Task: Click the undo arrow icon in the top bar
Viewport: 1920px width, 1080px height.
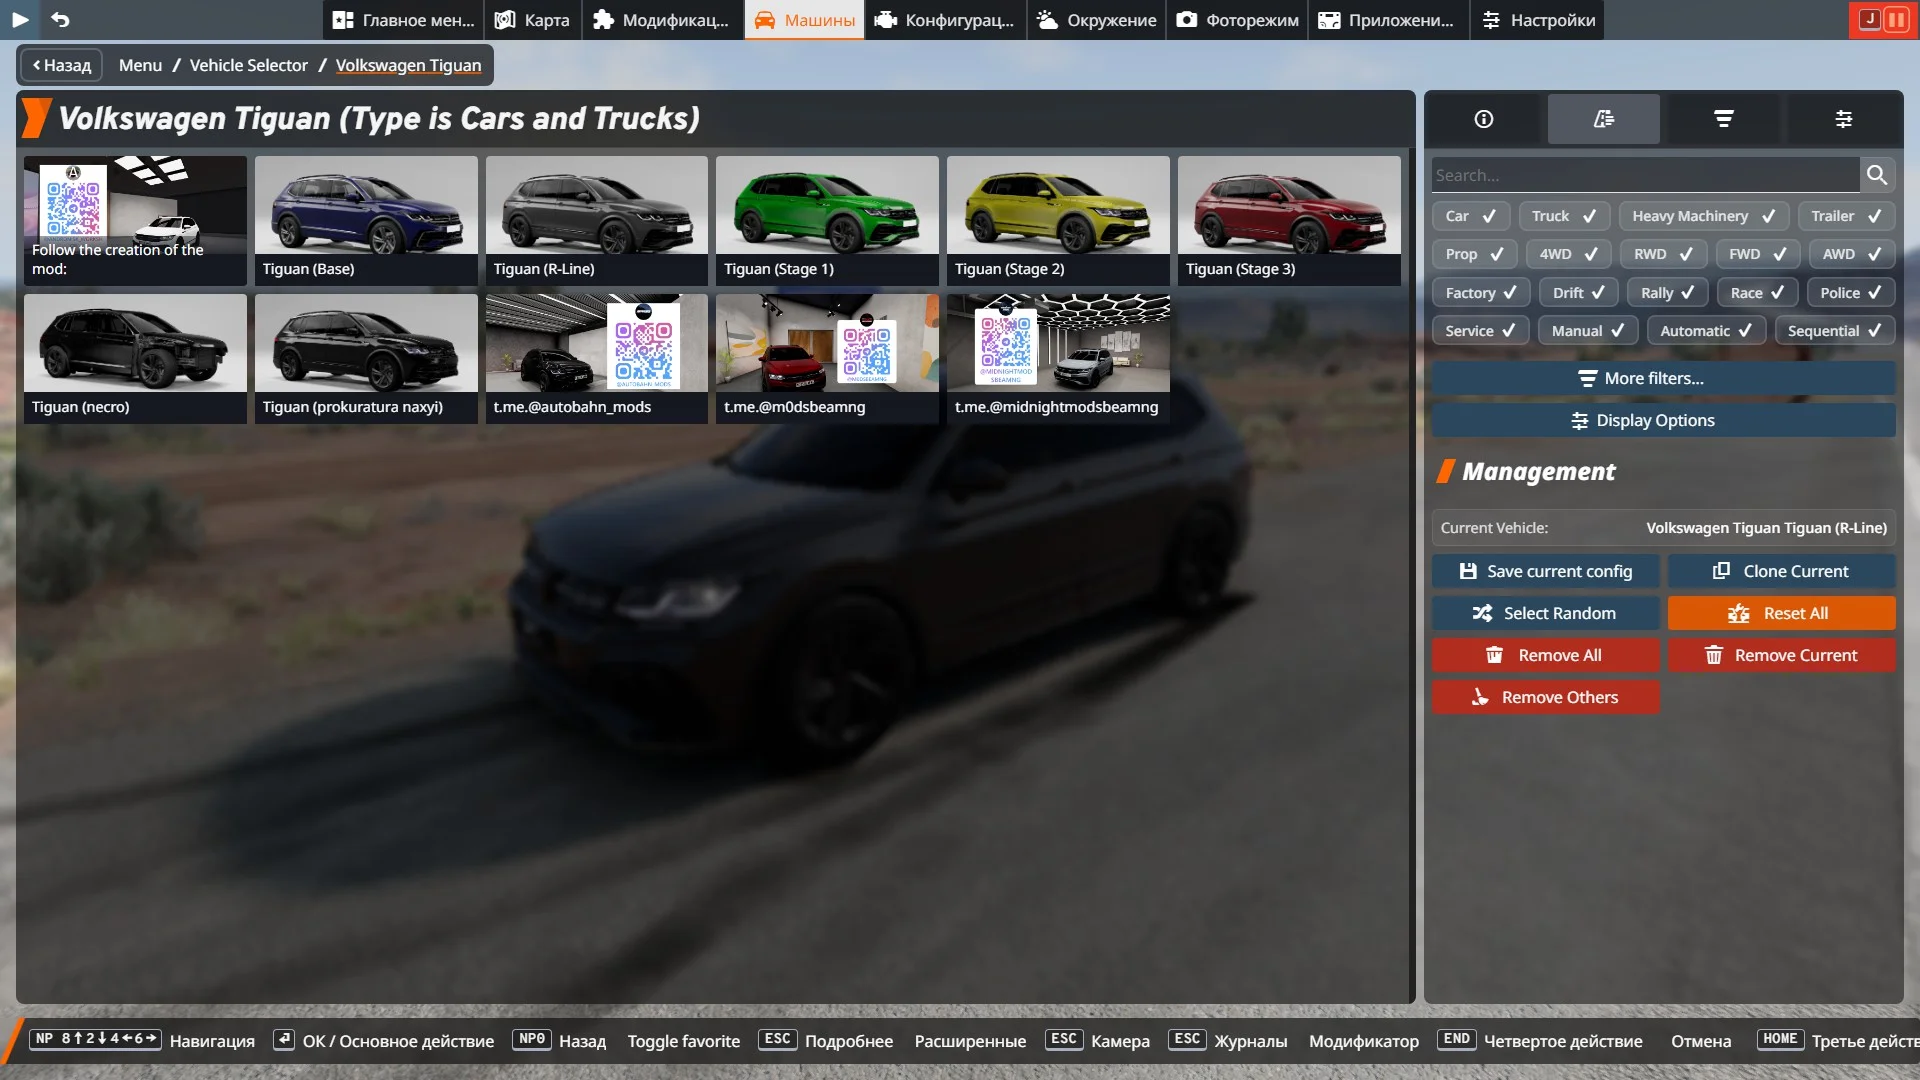Action: tap(60, 19)
